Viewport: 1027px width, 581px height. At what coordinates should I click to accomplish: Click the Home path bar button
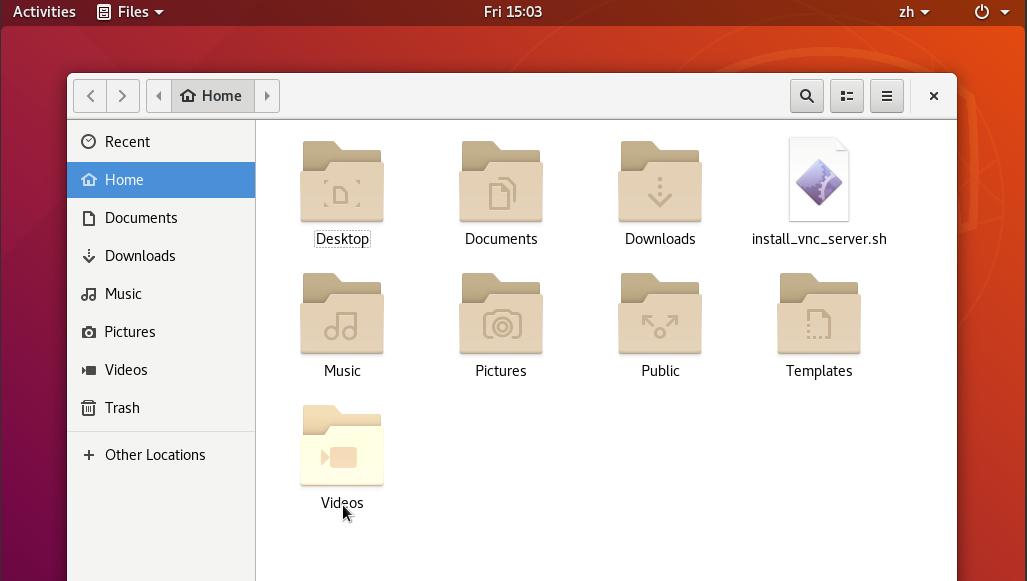click(212, 96)
